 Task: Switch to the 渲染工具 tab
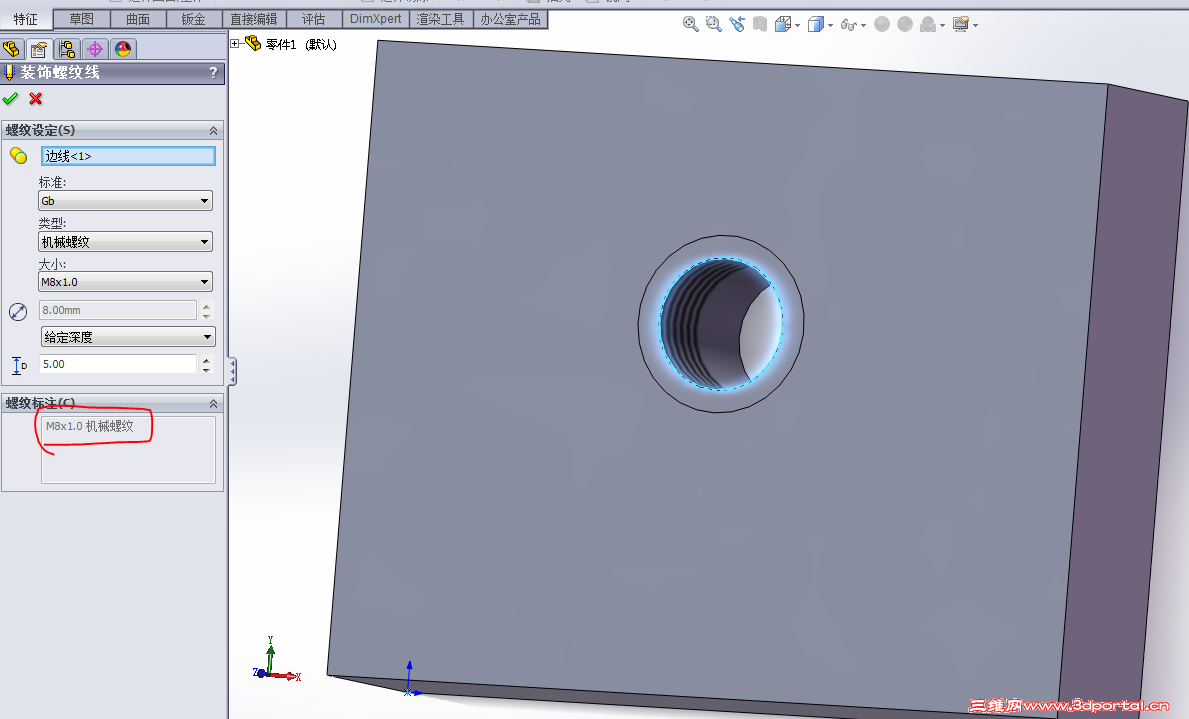441,19
